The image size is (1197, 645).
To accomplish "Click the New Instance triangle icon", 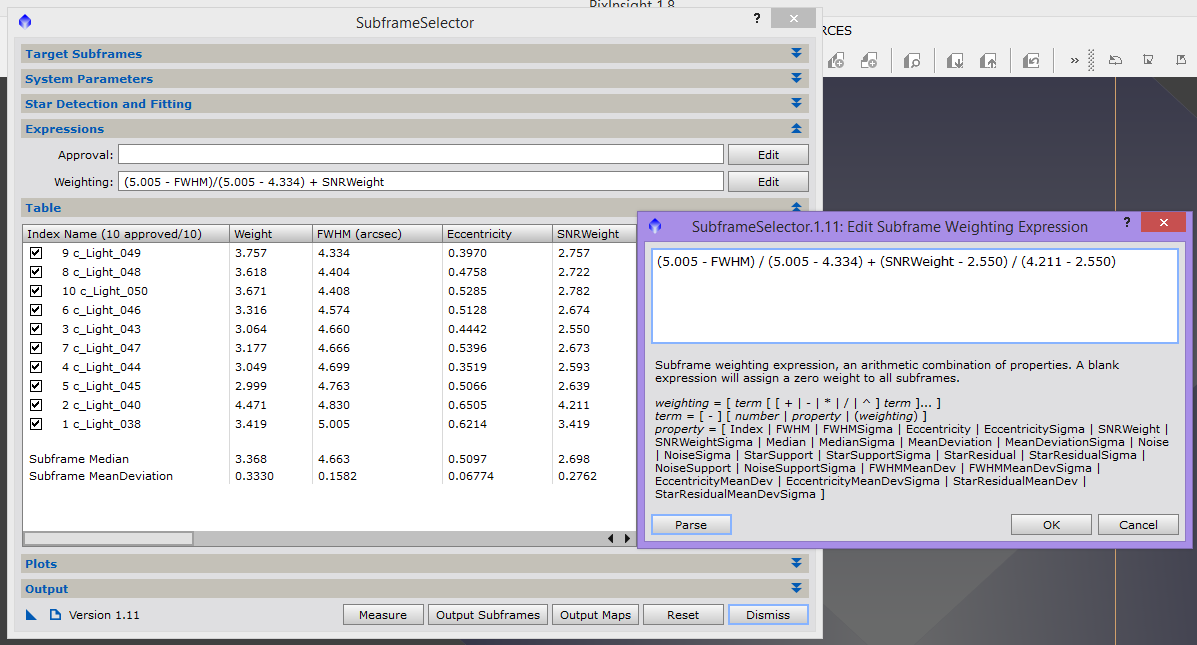I will (x=30, y=615).
